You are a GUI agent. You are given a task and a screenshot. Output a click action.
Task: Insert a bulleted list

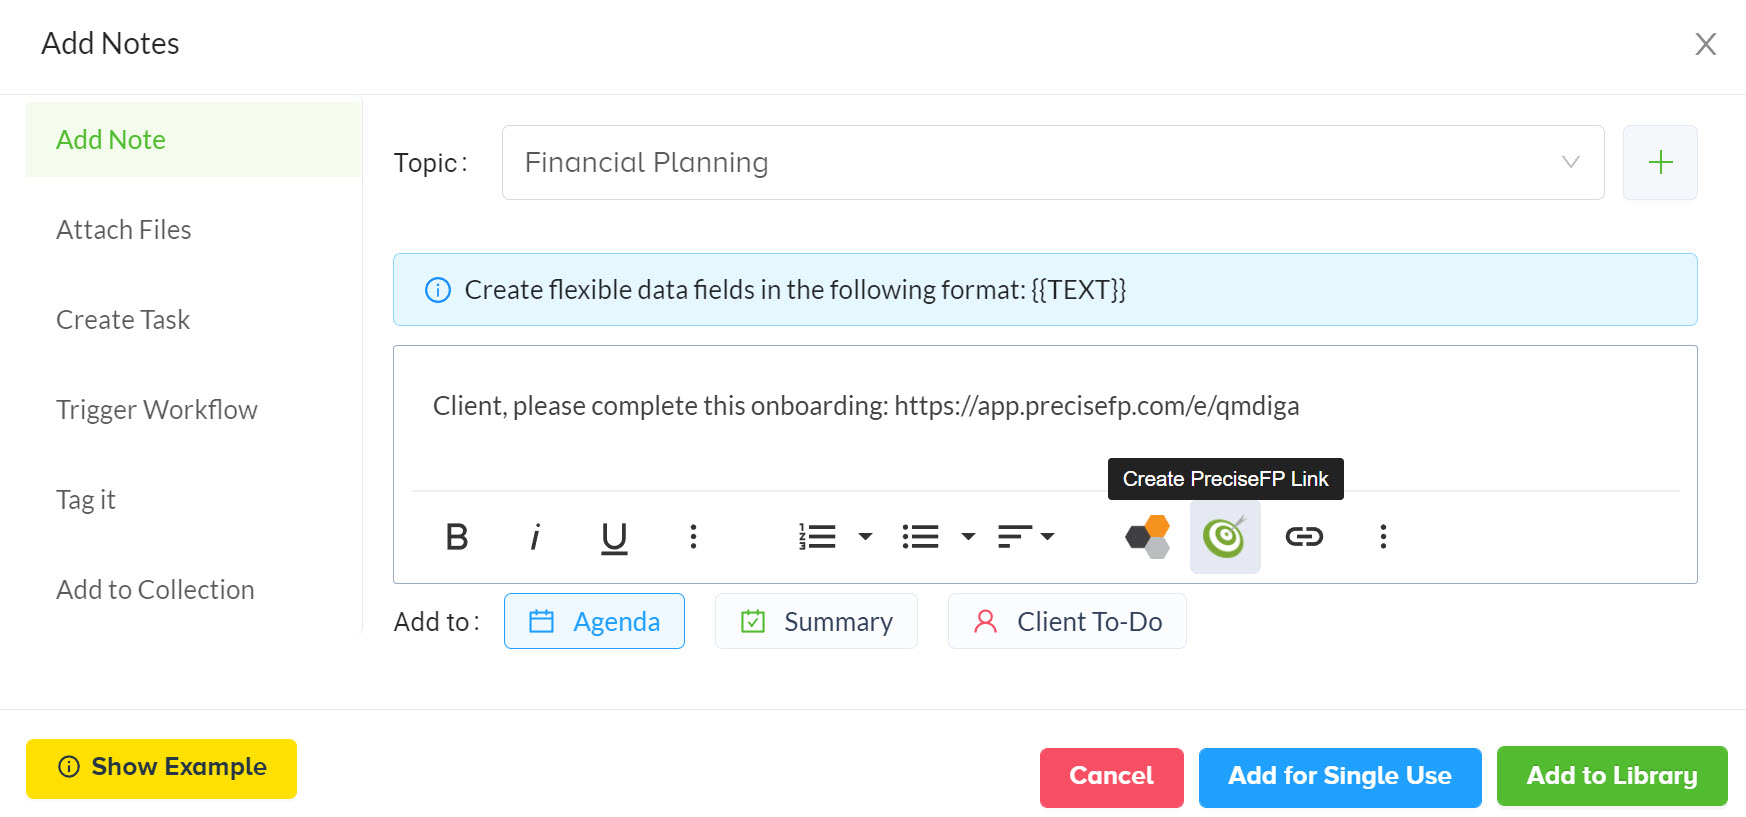click(920, 537)
